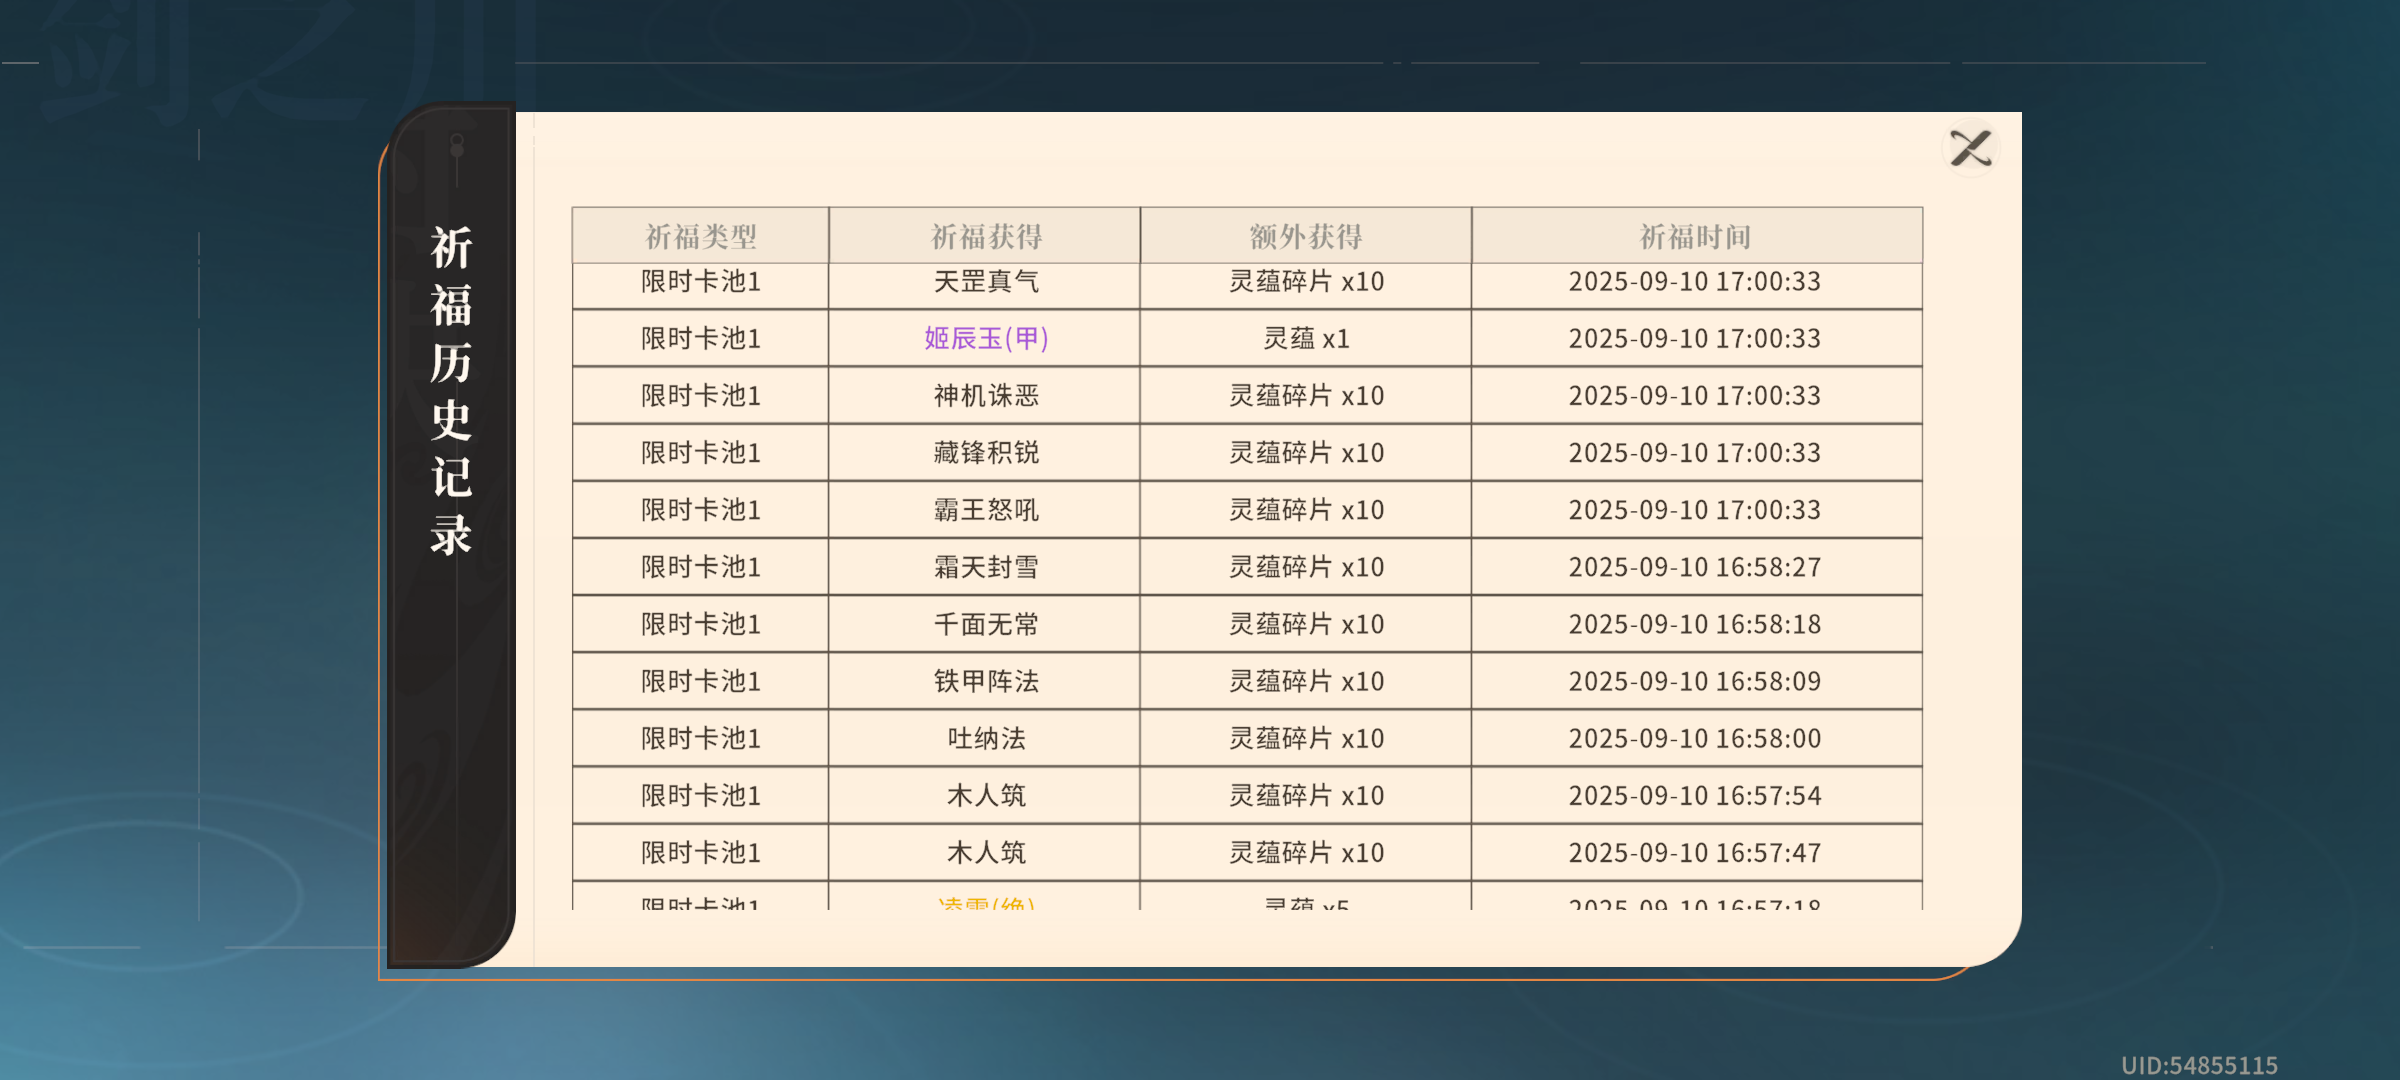2400x1080 pixels.
Task: Select the 神机诛恶 reward cell
Action: [985, 396]
